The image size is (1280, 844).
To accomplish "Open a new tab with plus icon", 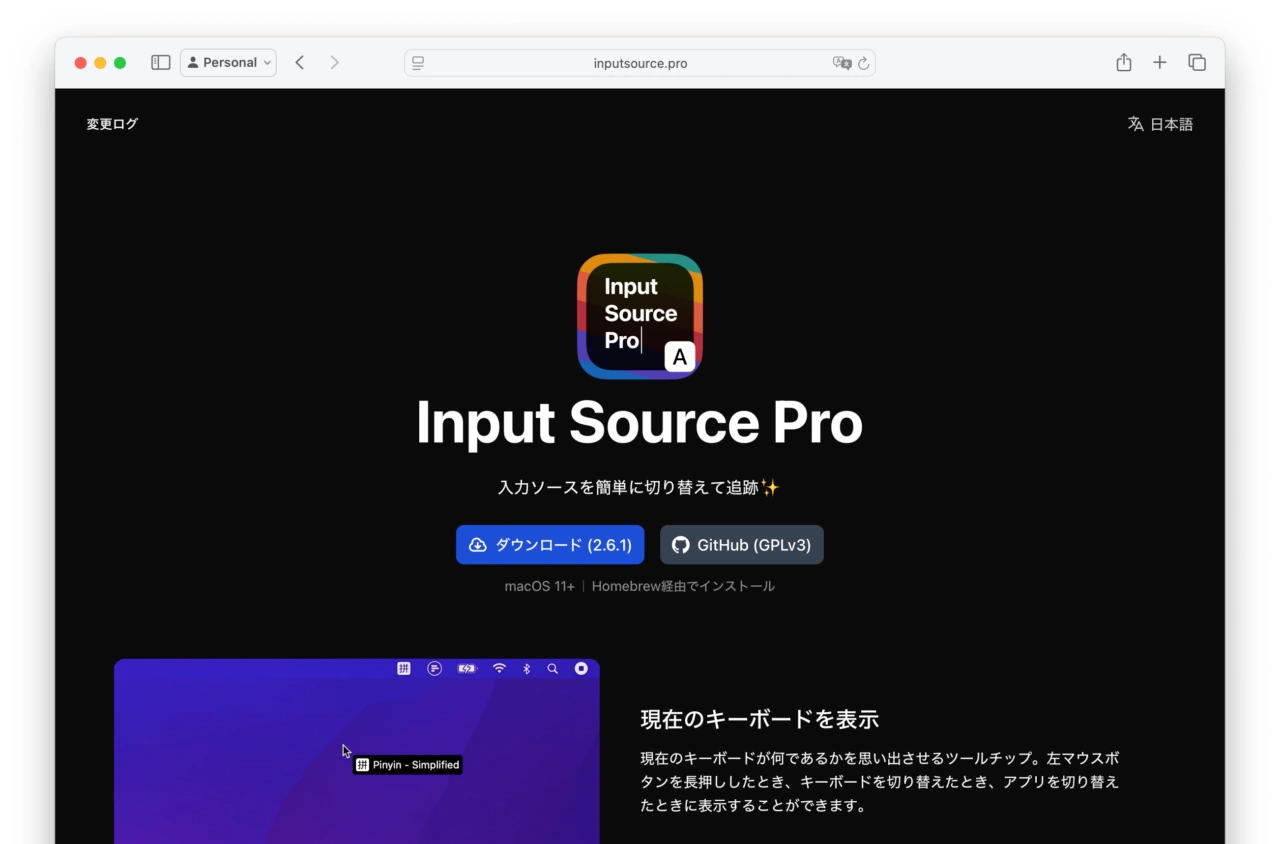I will click(x=1160, y=63).
